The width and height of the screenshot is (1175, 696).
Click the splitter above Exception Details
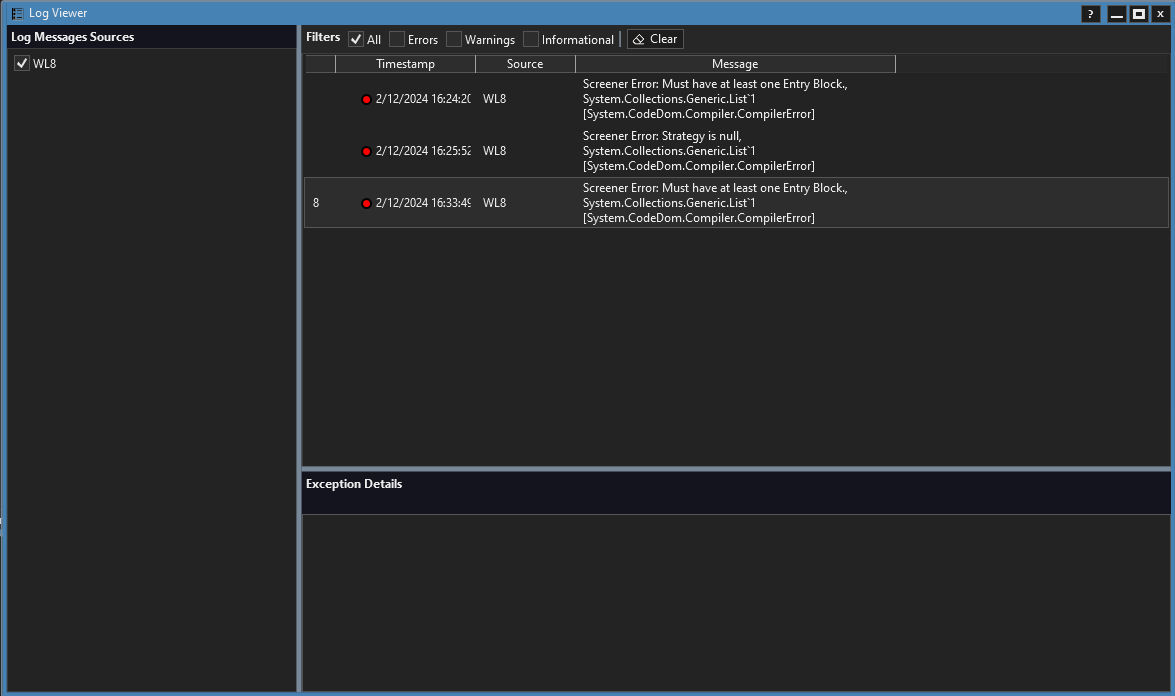tap(735, 468)
